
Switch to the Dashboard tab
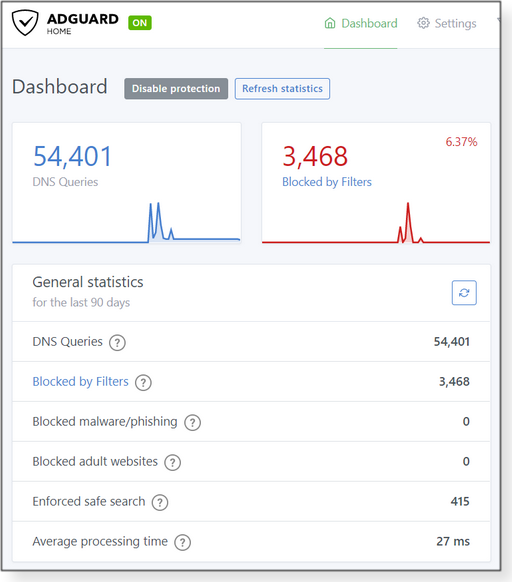point(361,23)
